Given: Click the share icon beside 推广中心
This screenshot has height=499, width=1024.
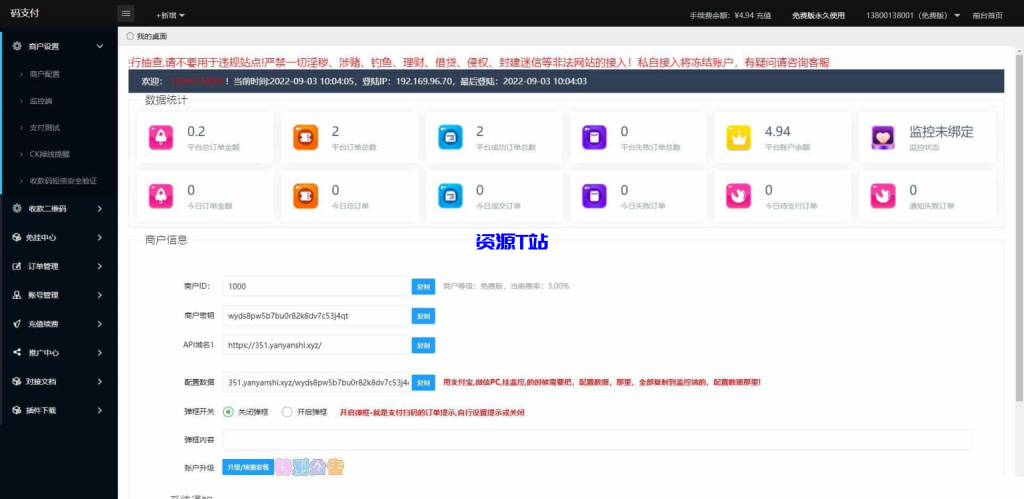Looking at the screenshot, I should click(18, 353).
